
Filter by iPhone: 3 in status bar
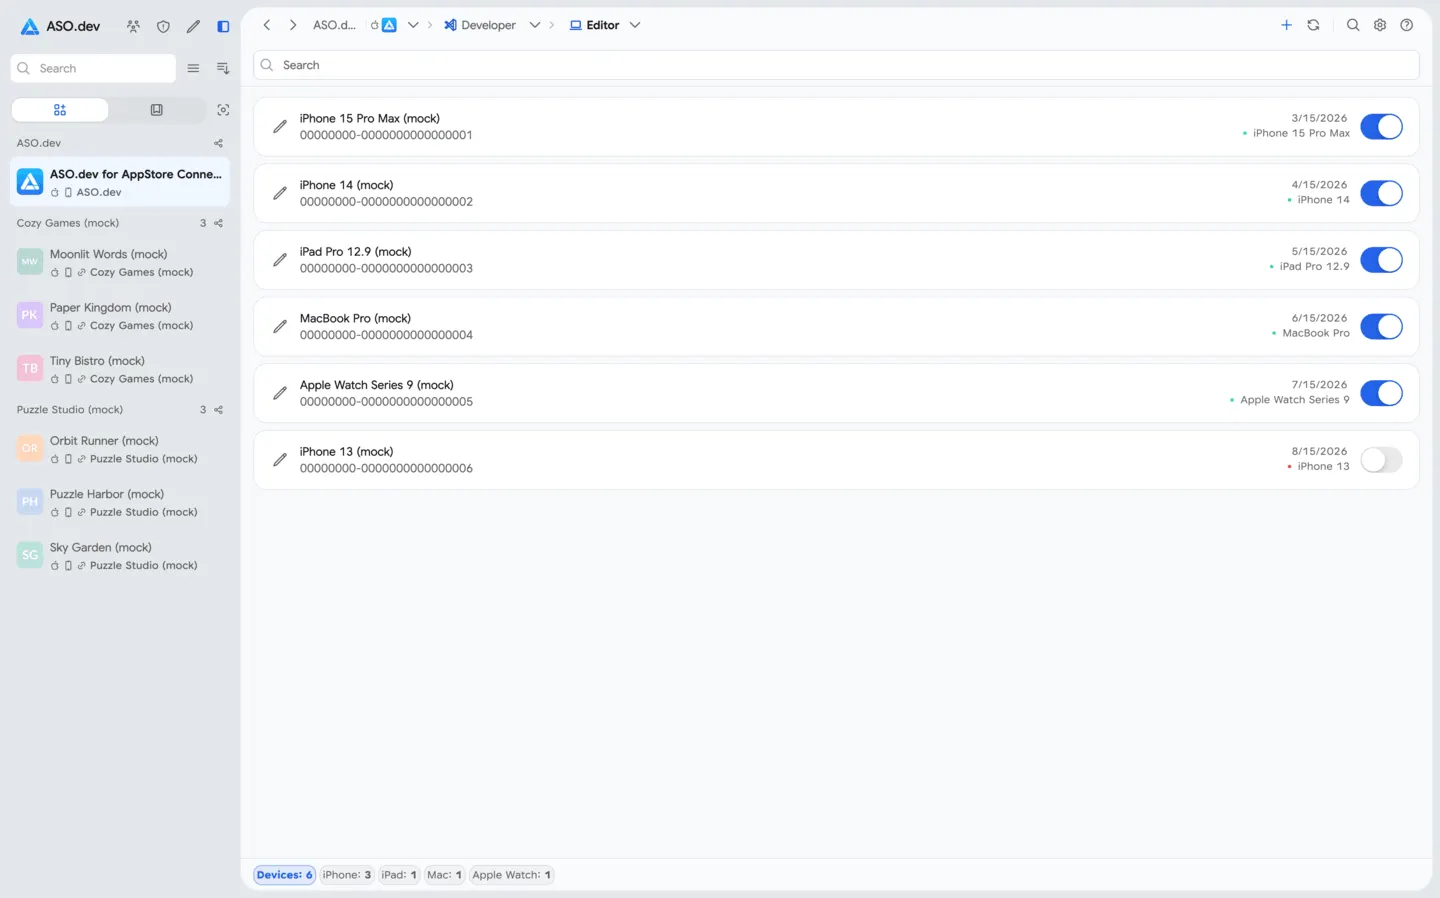click(x=347, y=875)
